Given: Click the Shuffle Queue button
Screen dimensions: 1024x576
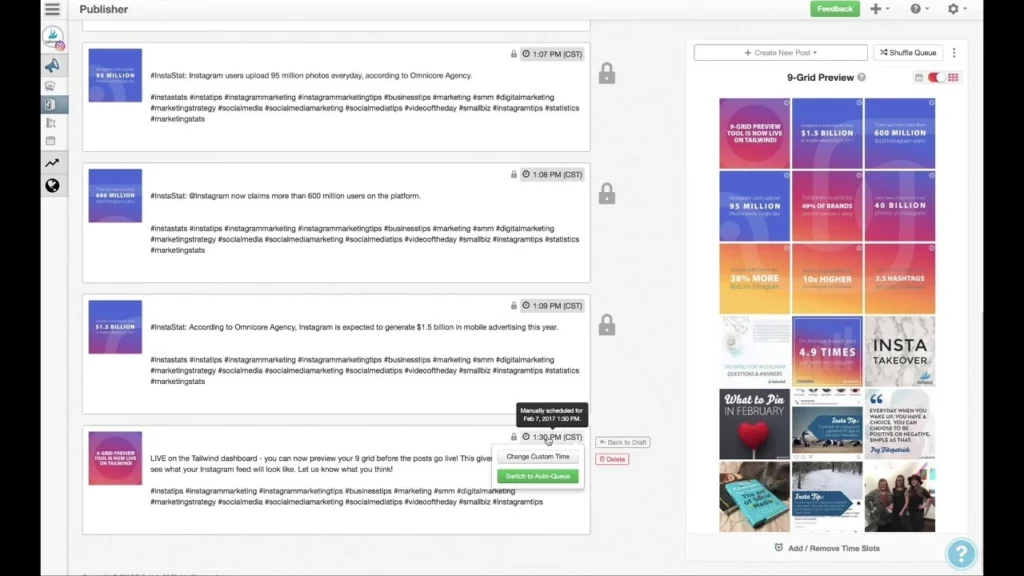Looking at the screenshot, I should coord(908,52).
